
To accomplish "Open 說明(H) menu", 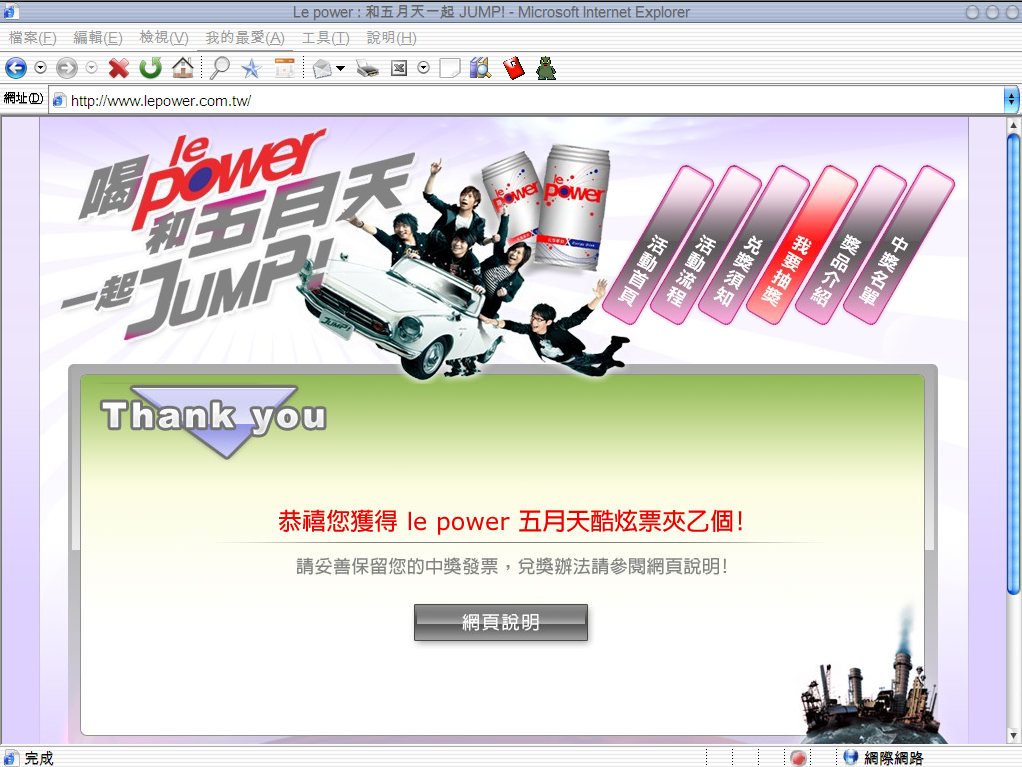I will (x=391, y=38).
